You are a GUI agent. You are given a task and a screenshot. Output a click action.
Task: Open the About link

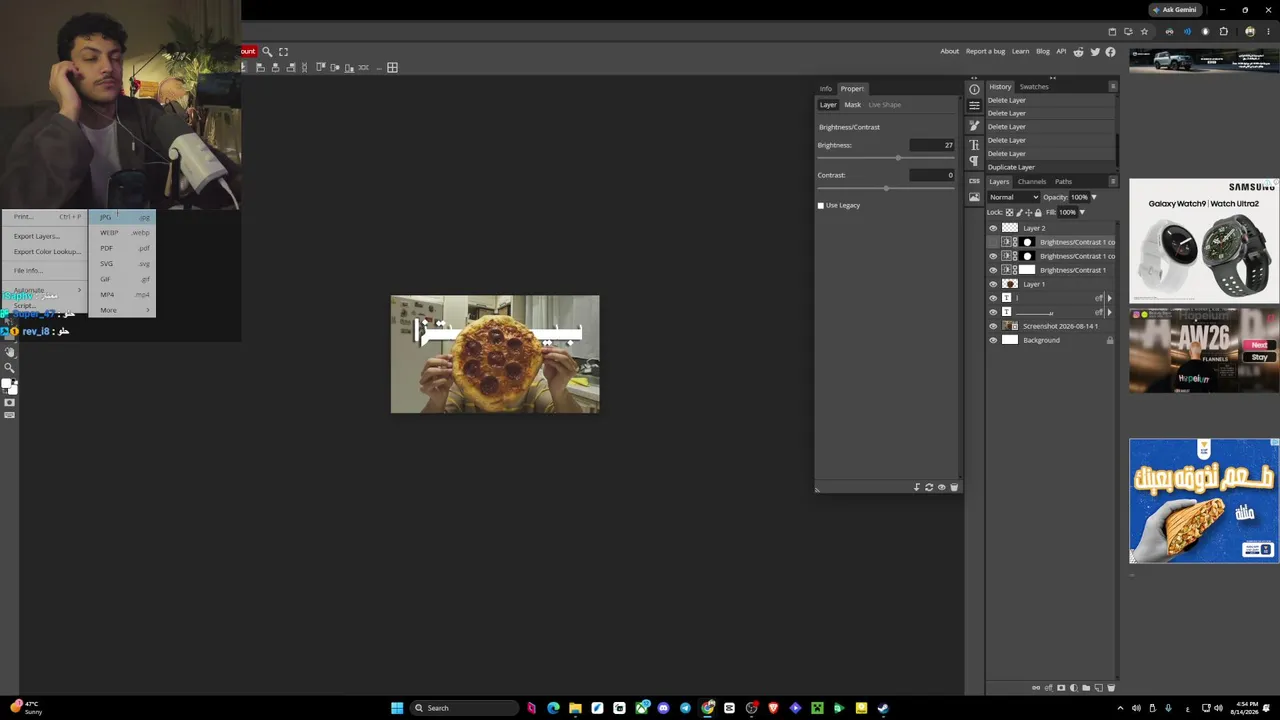[949, 52]
